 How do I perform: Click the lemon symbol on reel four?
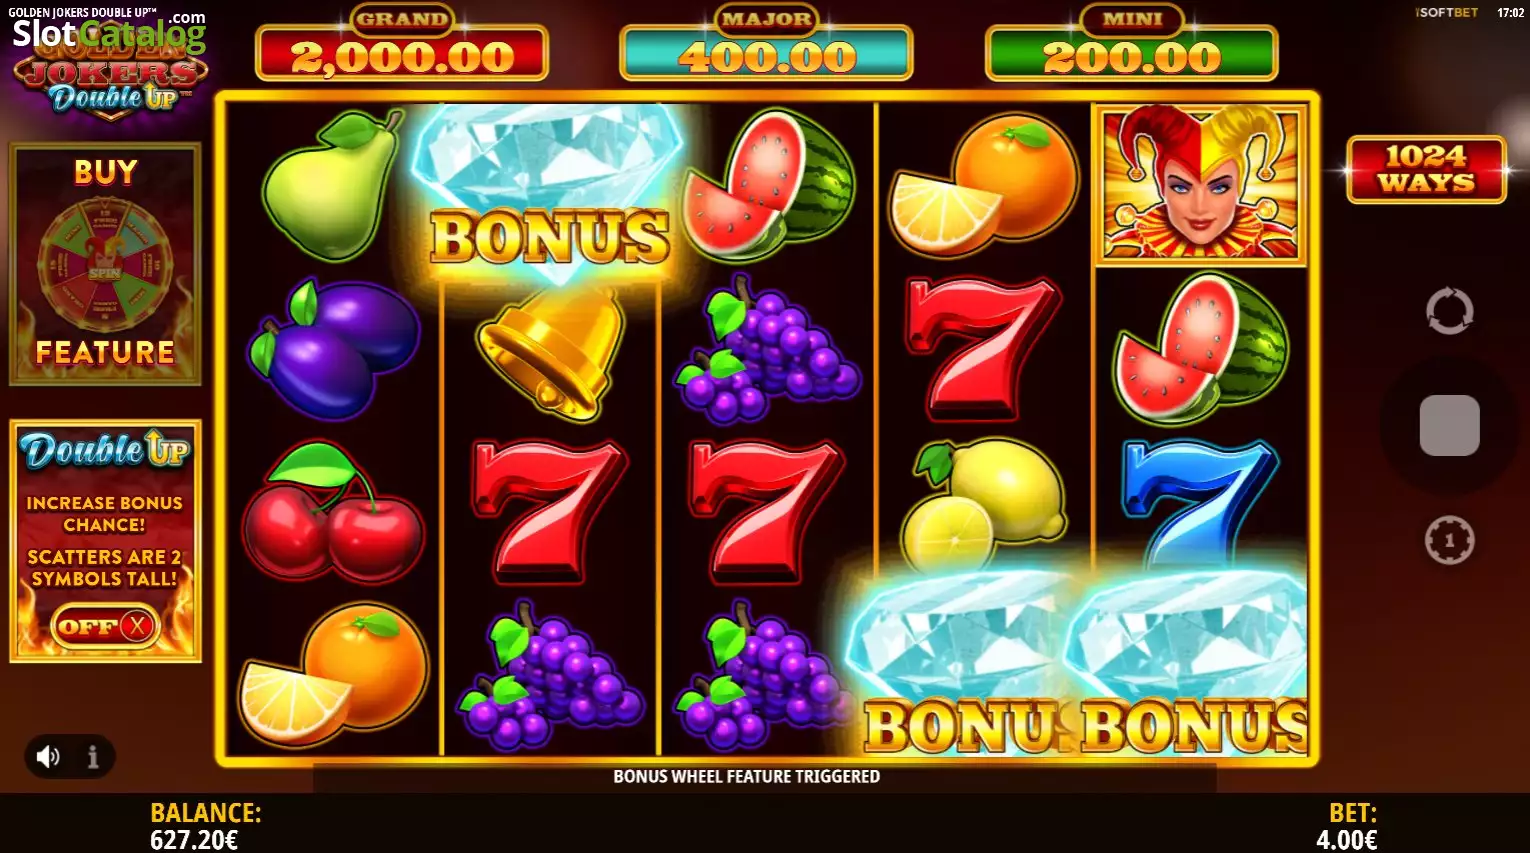(x=984, y=505)
